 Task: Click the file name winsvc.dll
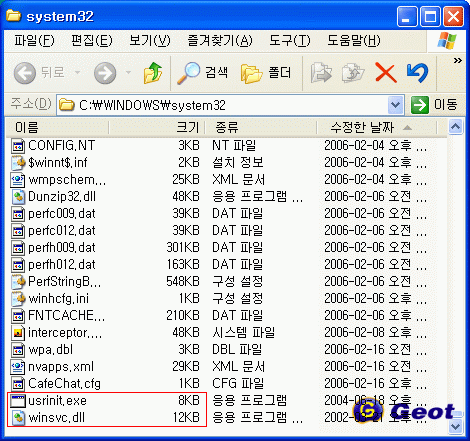(x=56, y=418)
